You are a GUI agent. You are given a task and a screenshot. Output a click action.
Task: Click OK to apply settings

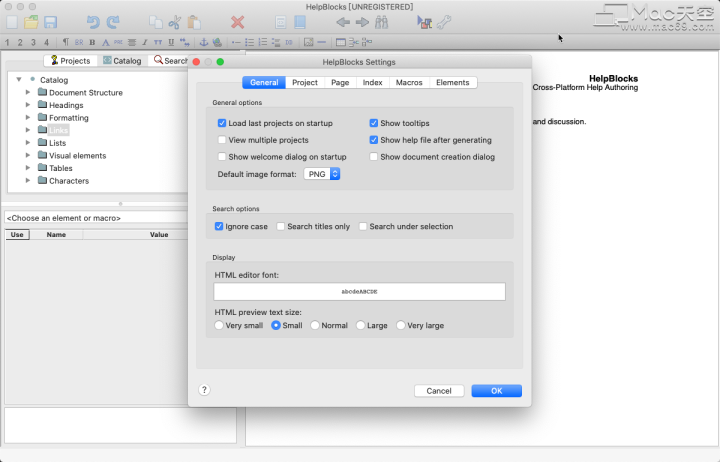496,391
